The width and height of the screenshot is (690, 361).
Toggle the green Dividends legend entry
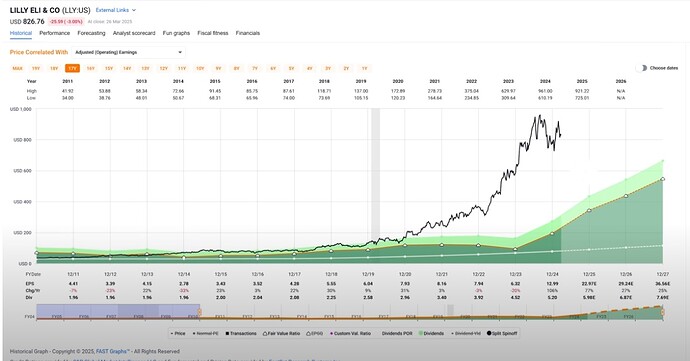pyautogui.click(x=431, y=333)
